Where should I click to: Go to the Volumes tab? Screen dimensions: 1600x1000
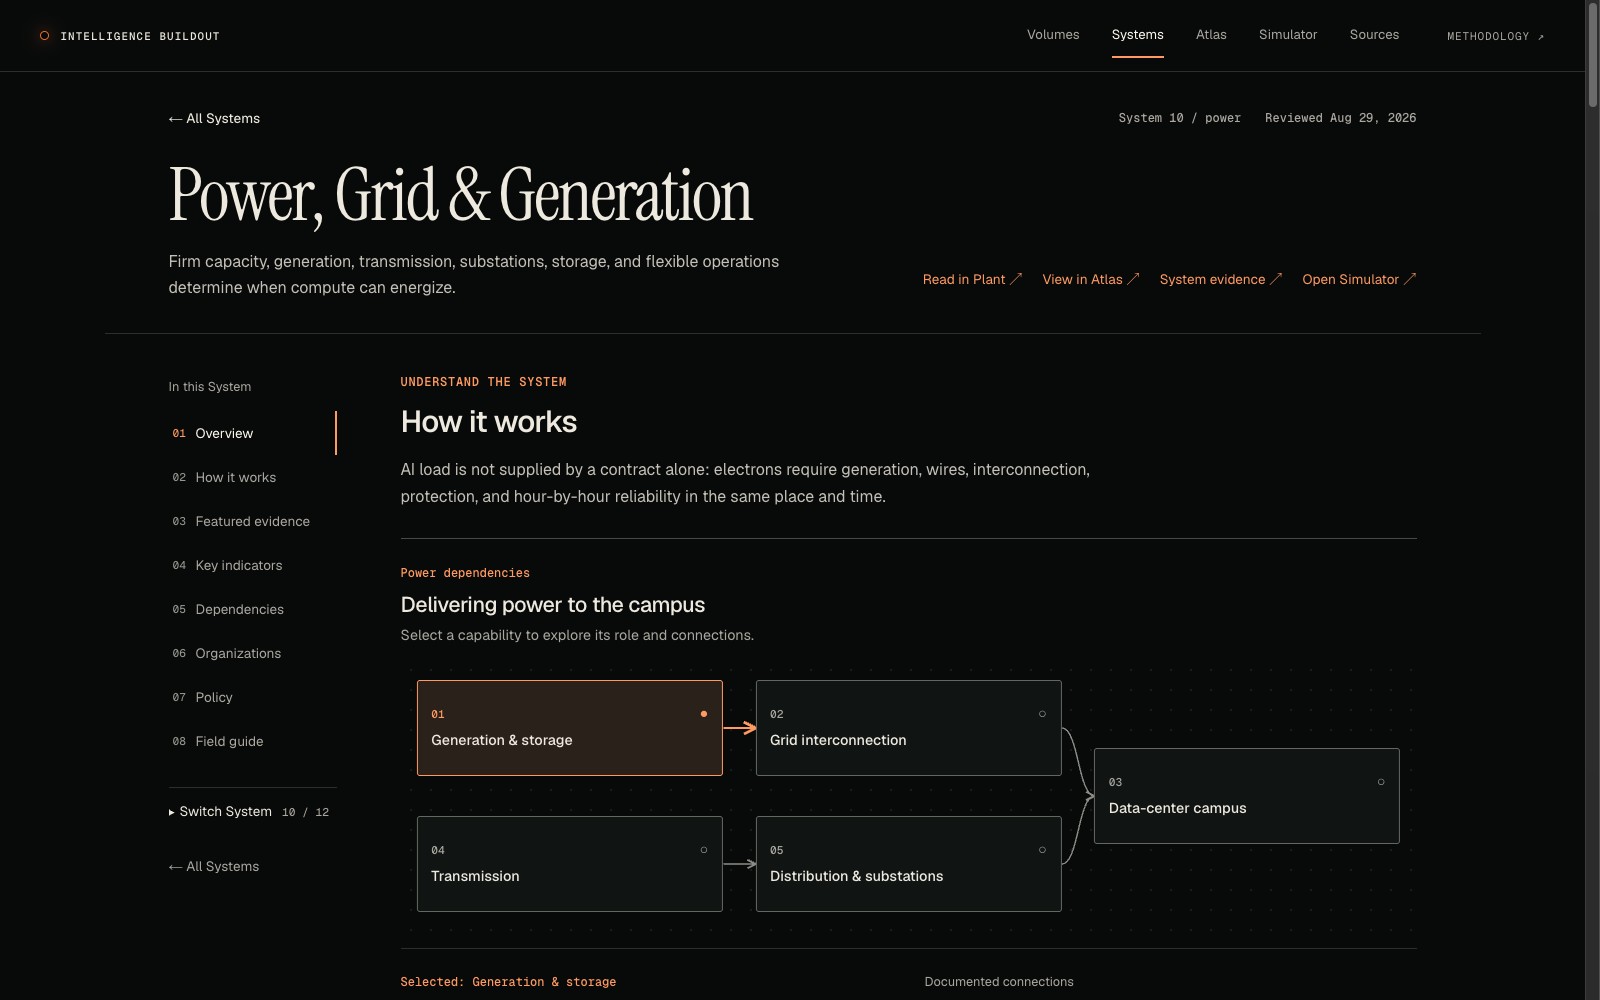[1053, 35]
